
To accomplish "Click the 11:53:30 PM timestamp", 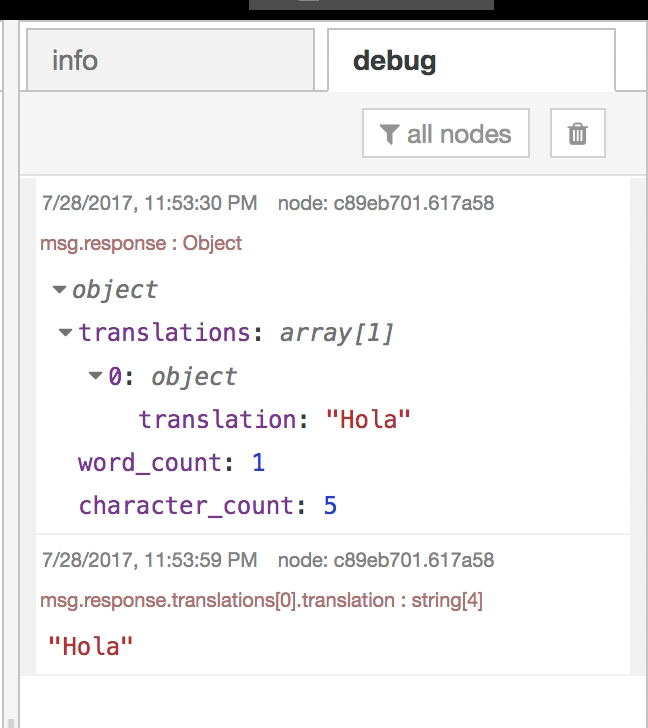I will (149, 203).
